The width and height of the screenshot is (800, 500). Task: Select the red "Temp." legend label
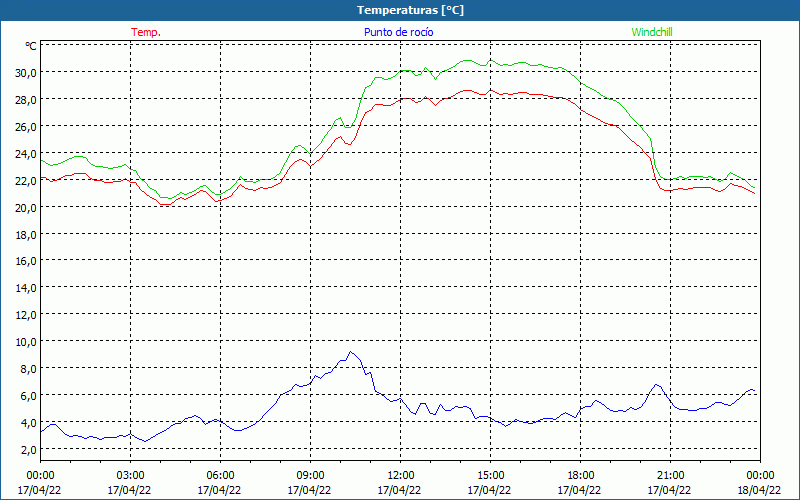[146, 32]
